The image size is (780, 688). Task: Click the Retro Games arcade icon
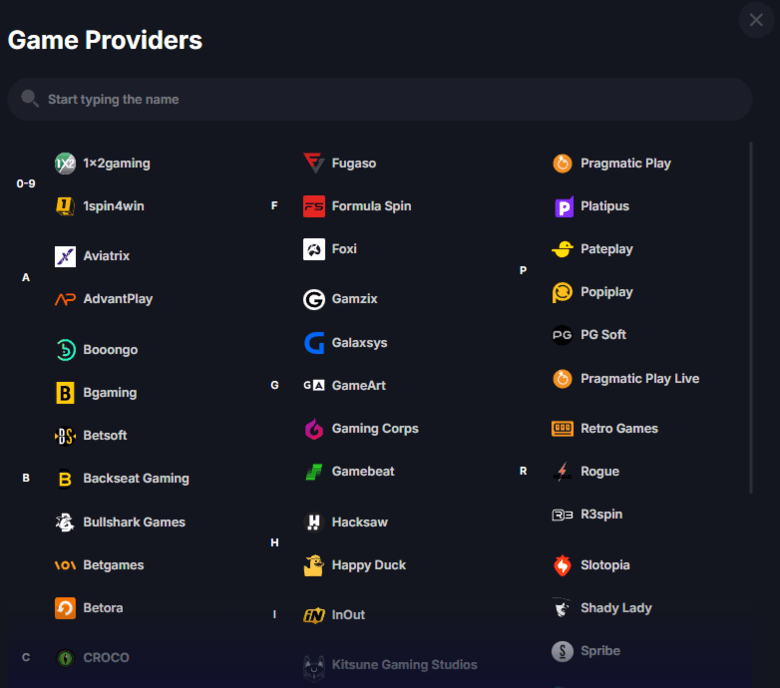[x=563, y=429]
